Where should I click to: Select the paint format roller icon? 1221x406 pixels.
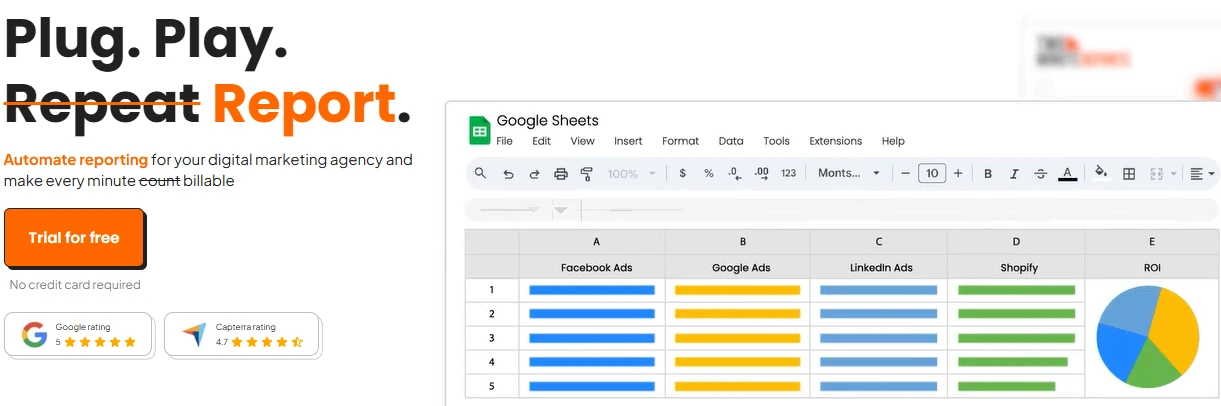[587, 174]
